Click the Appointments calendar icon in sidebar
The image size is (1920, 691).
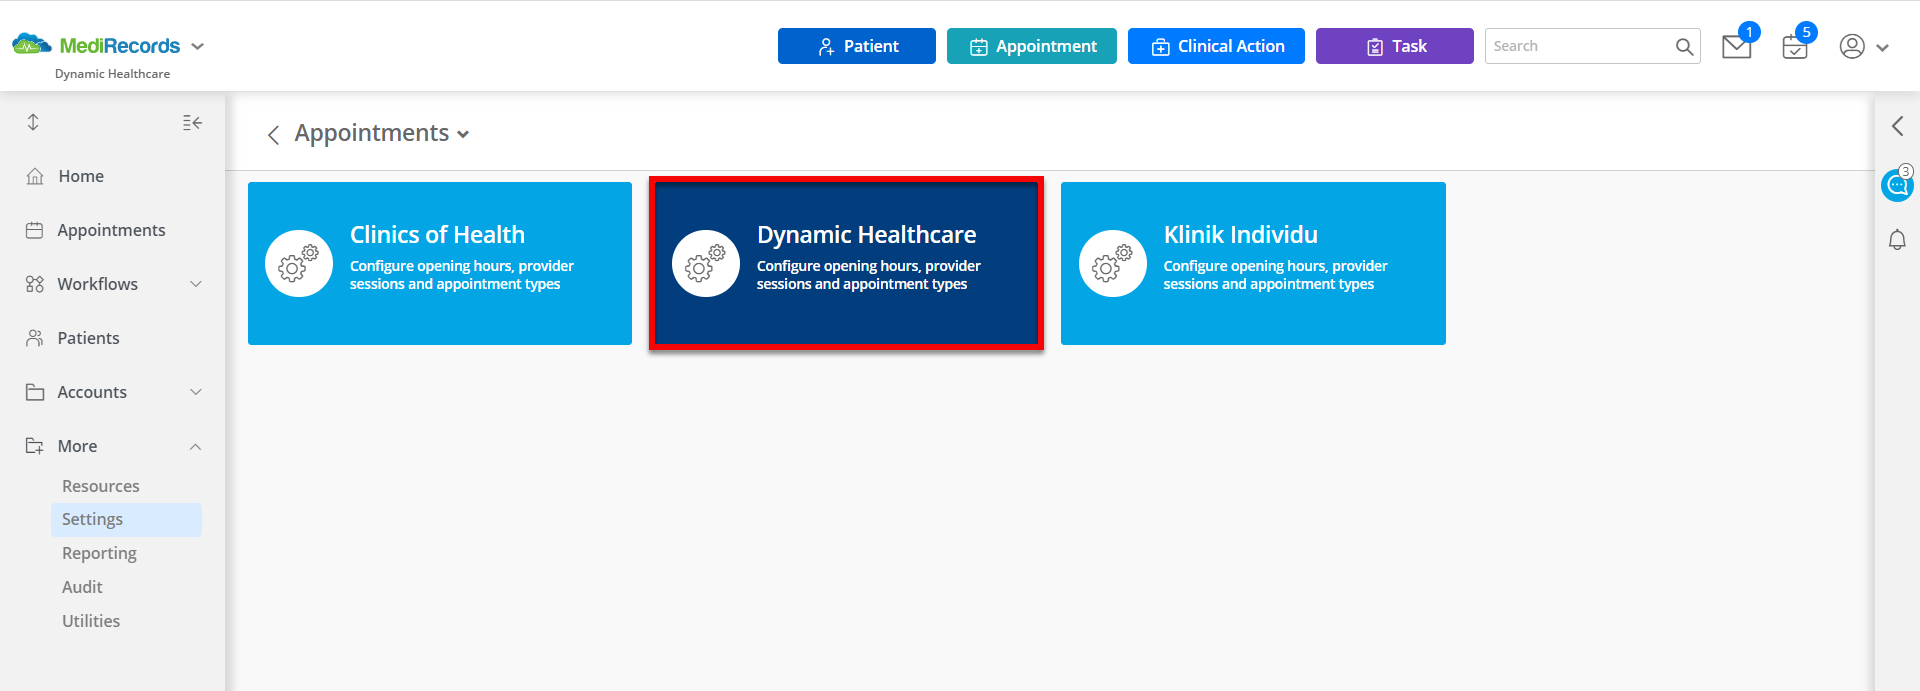35,230
